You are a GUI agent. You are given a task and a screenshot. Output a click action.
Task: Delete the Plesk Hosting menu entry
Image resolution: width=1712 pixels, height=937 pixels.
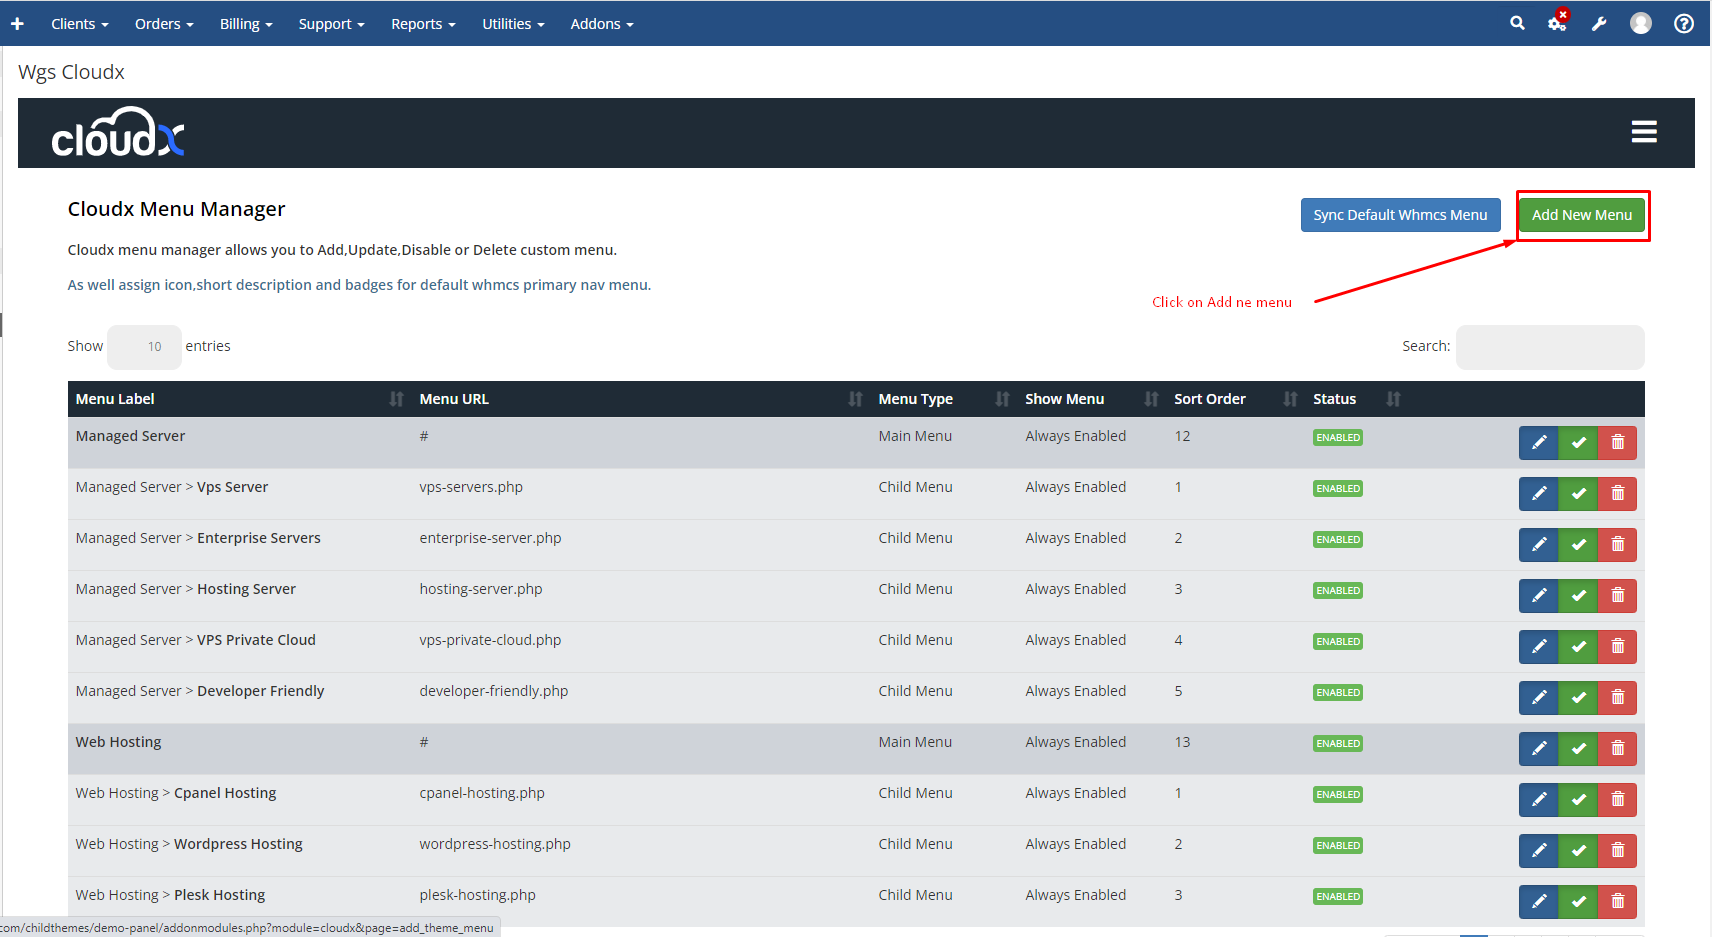coord(1618,902)
